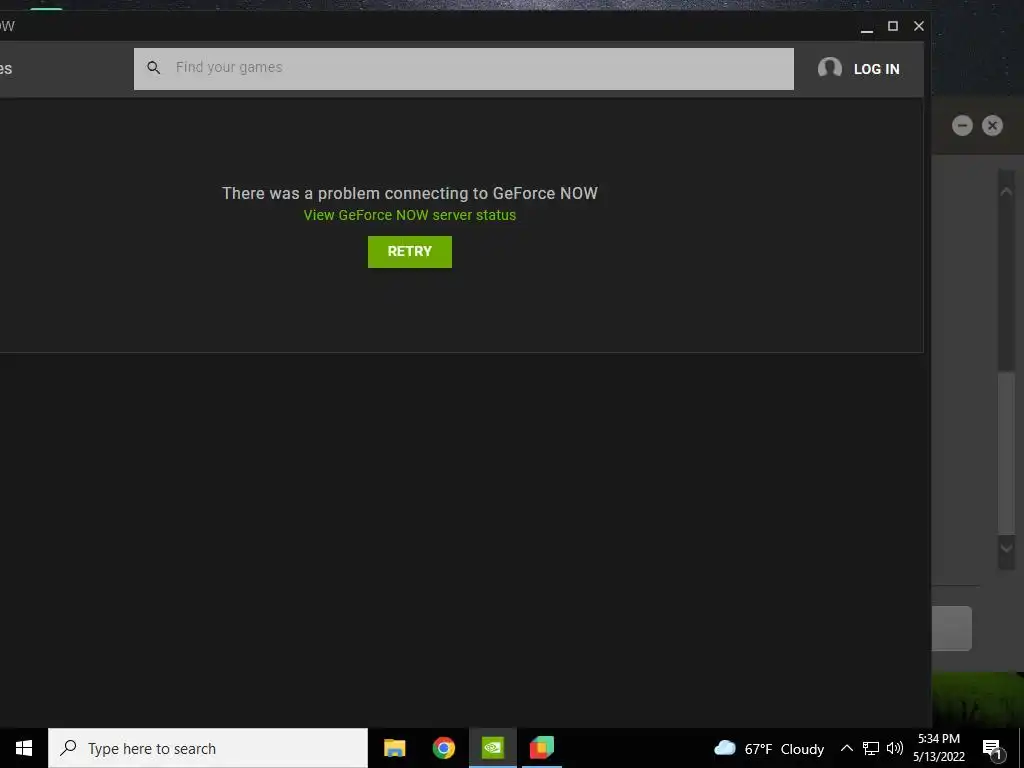Click scrollbar up arrow in background window

pos(1006,191)
